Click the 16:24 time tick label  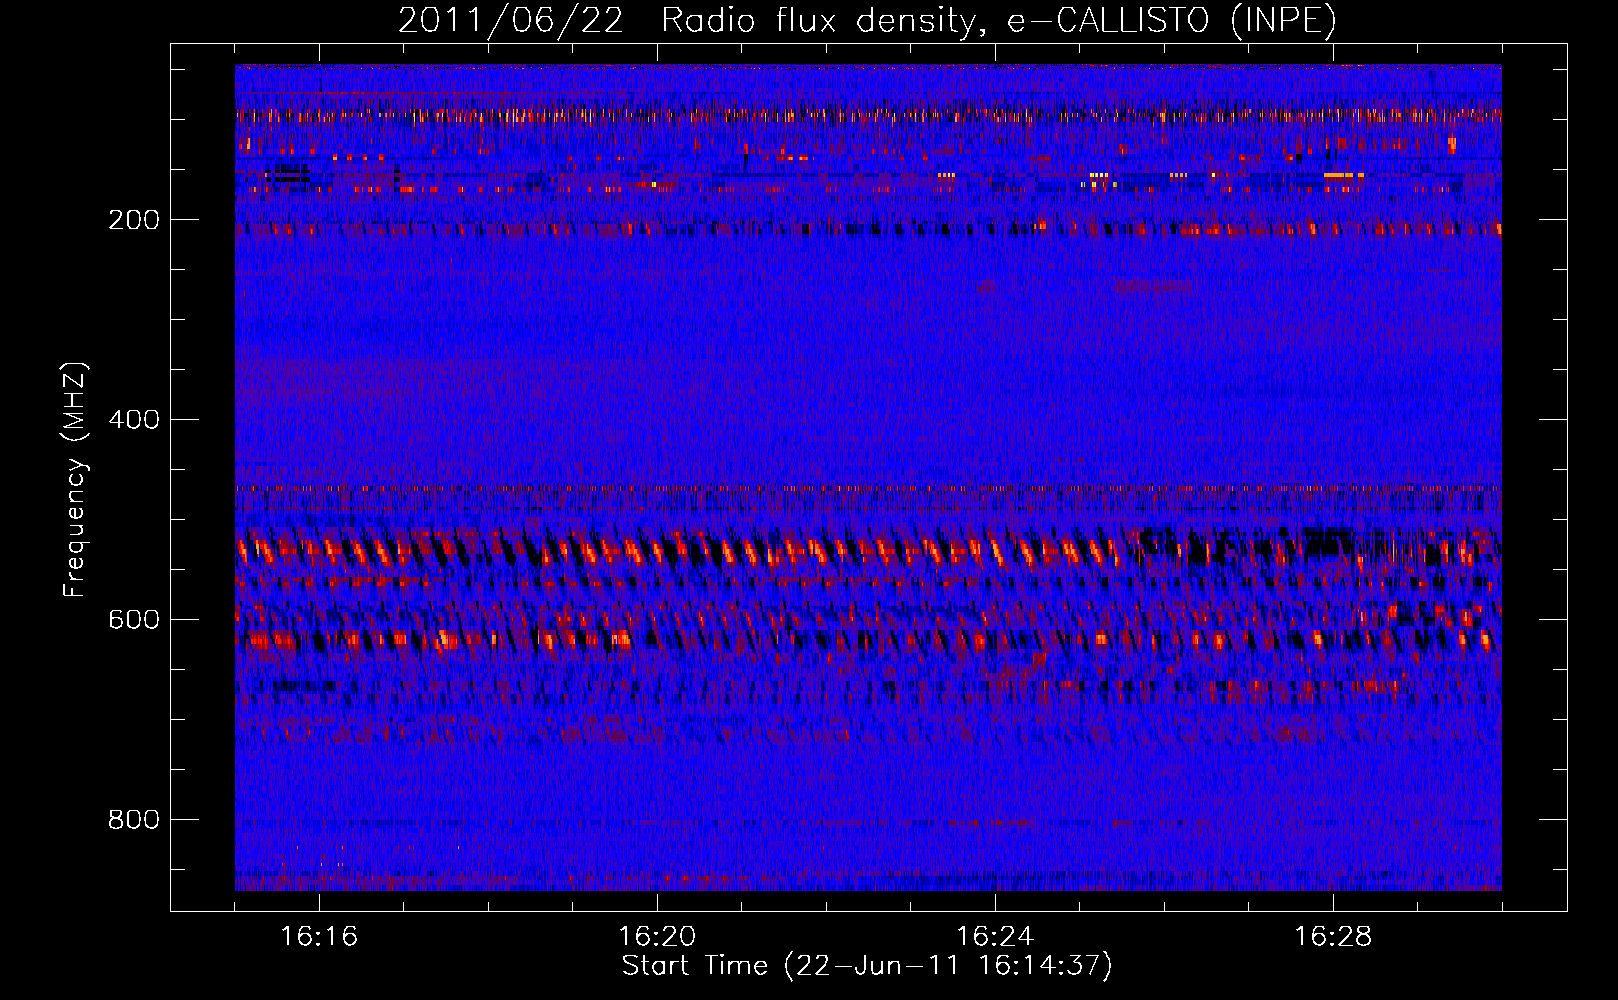(995, 937)
